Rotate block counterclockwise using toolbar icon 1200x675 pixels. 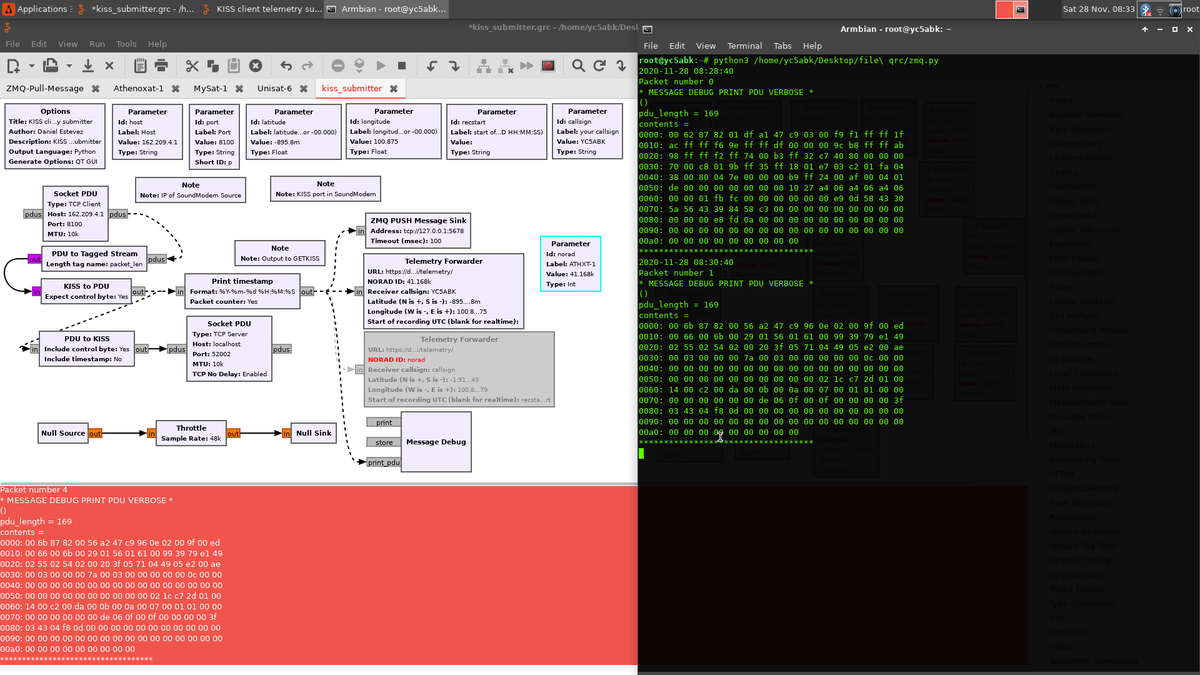pyautogui.click(x=432, y=65)
